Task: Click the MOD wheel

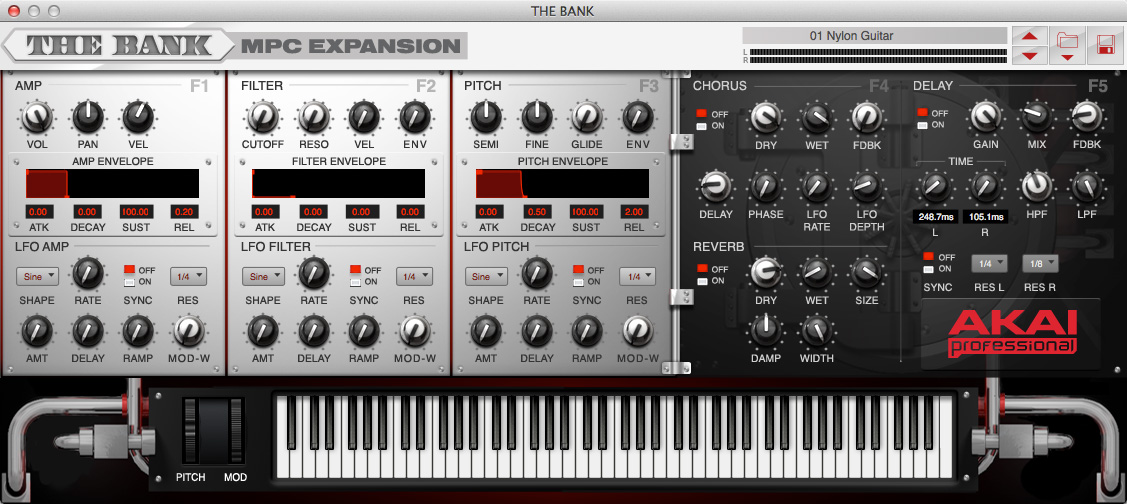Action: (x=236, y=431)
